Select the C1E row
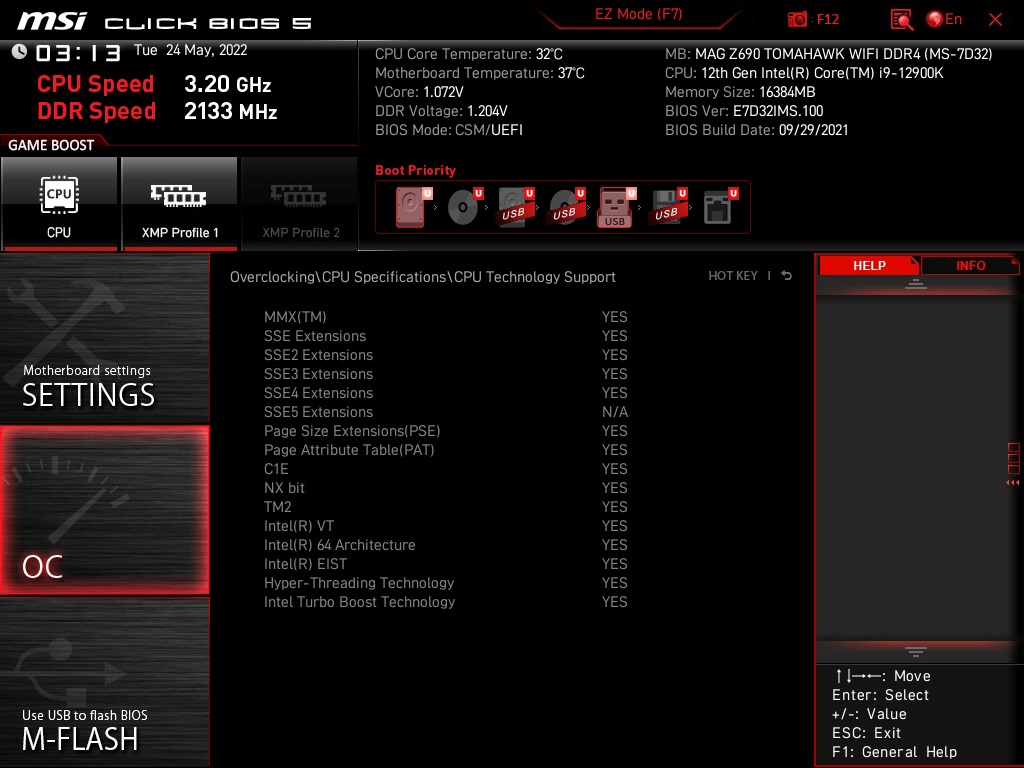 (445, 469)
